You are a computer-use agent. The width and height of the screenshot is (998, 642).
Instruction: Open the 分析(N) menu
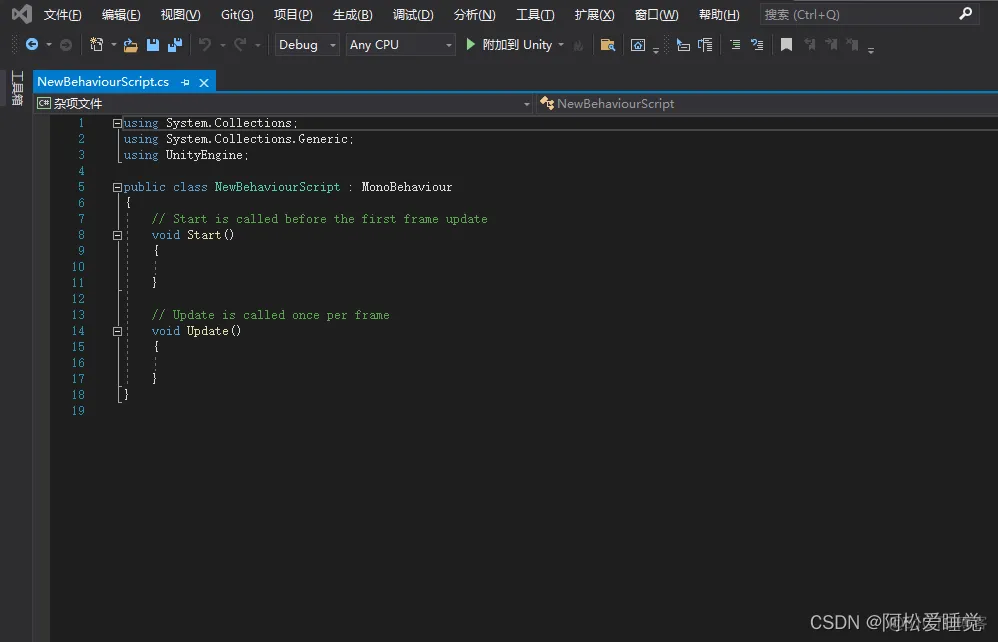(x=474, y=14)
